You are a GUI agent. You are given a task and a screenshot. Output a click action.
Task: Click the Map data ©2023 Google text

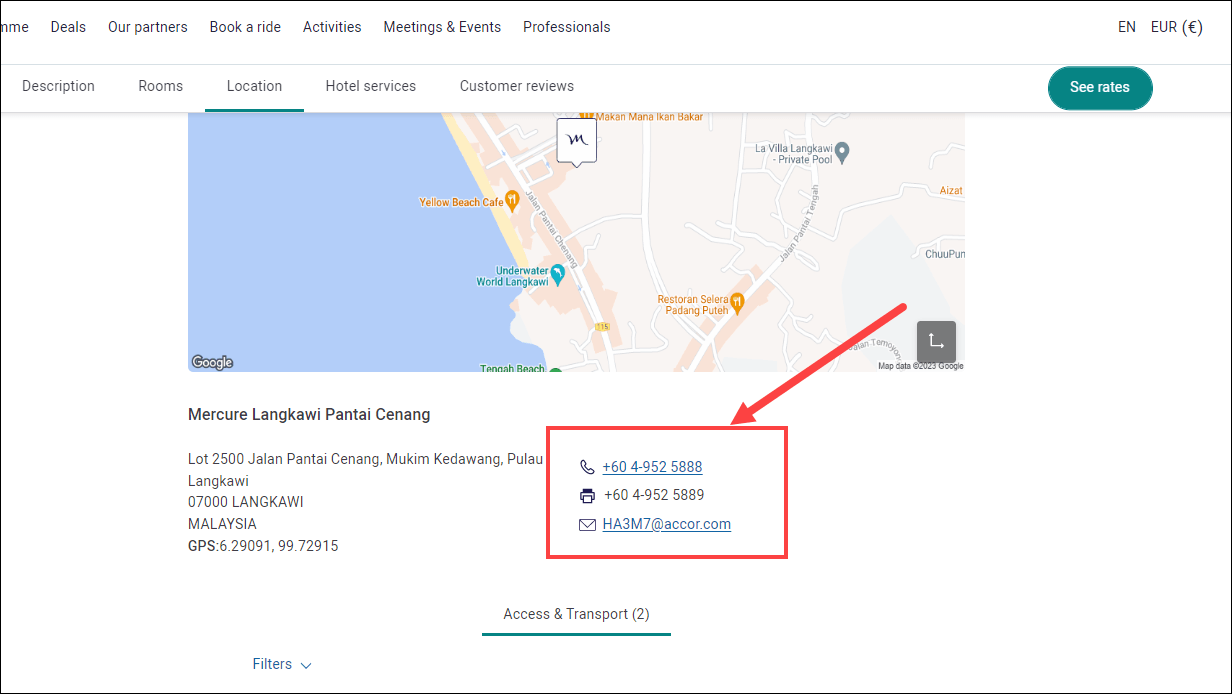(920, 366)
